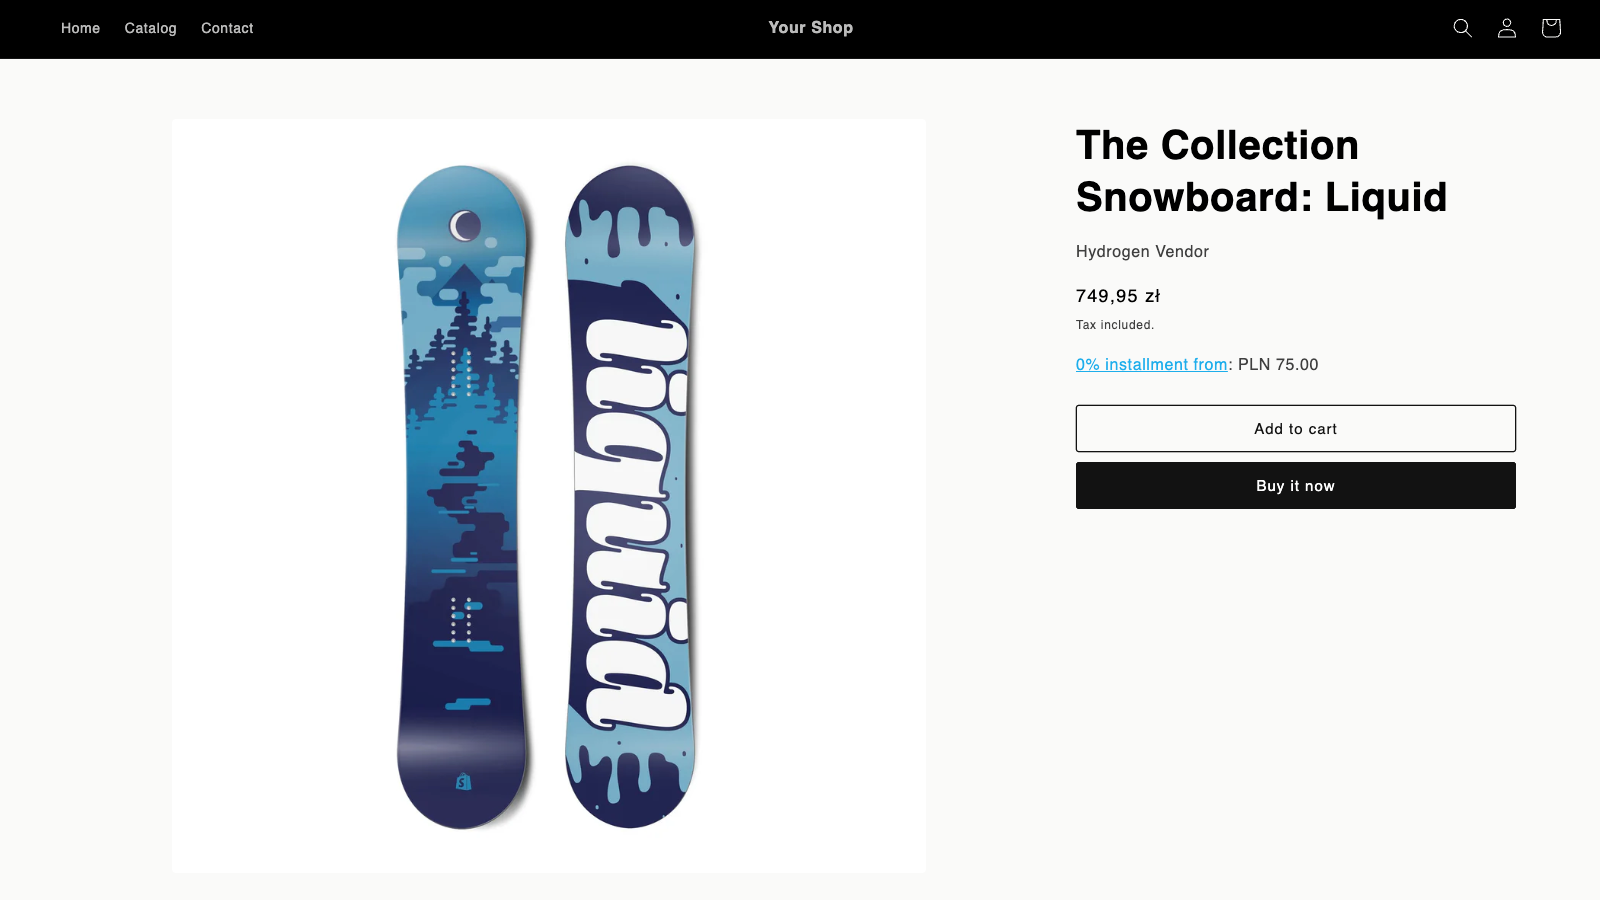Select the snowboard product image
This screenshot has height=900, width=1600.
[549, 494]
